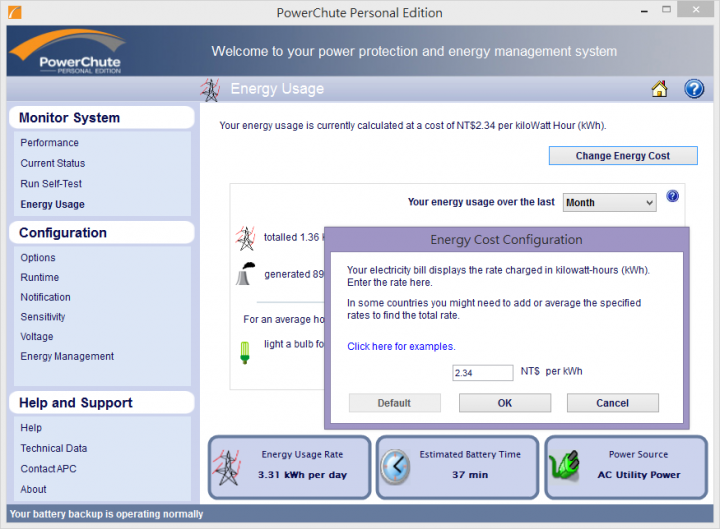Screen dimensions: 720x529
Task: Open the Month time period dropdown
Action: pyautogui.click(x=609, y=203)
